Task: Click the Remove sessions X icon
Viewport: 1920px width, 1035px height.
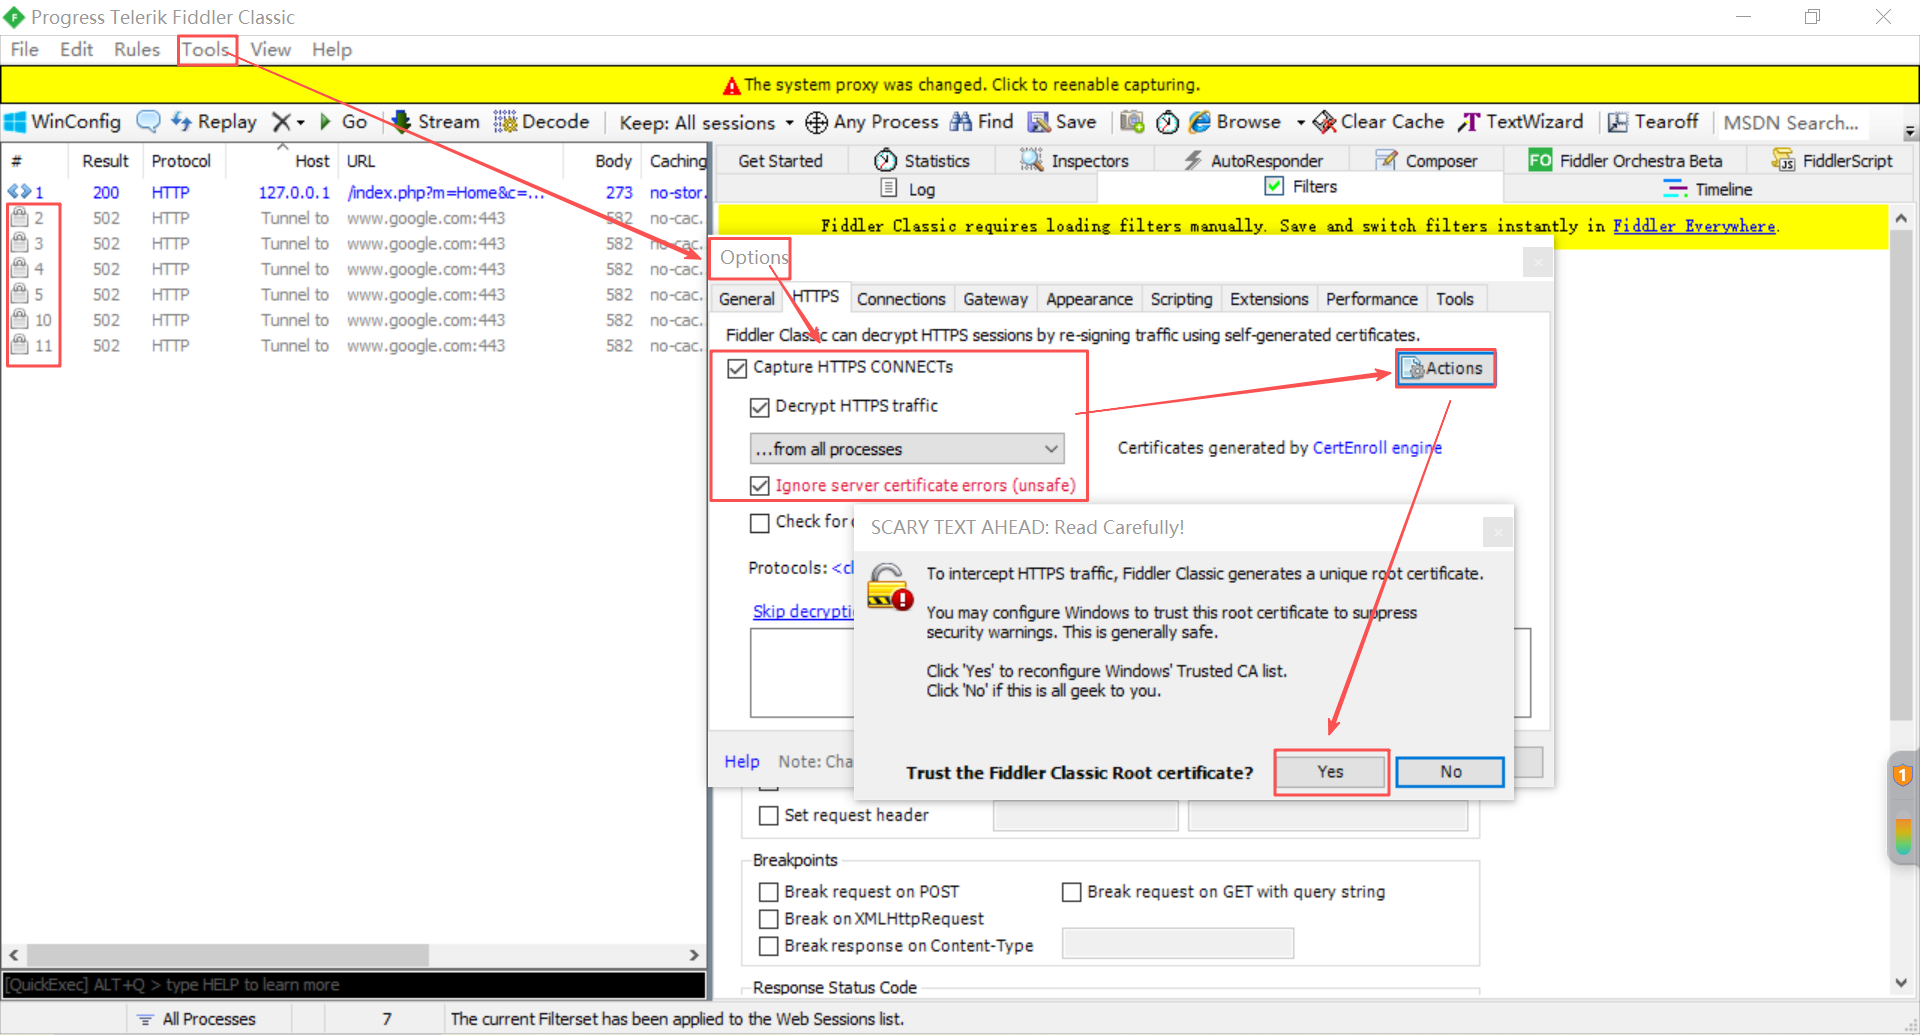Action: [x=282, y=122]
